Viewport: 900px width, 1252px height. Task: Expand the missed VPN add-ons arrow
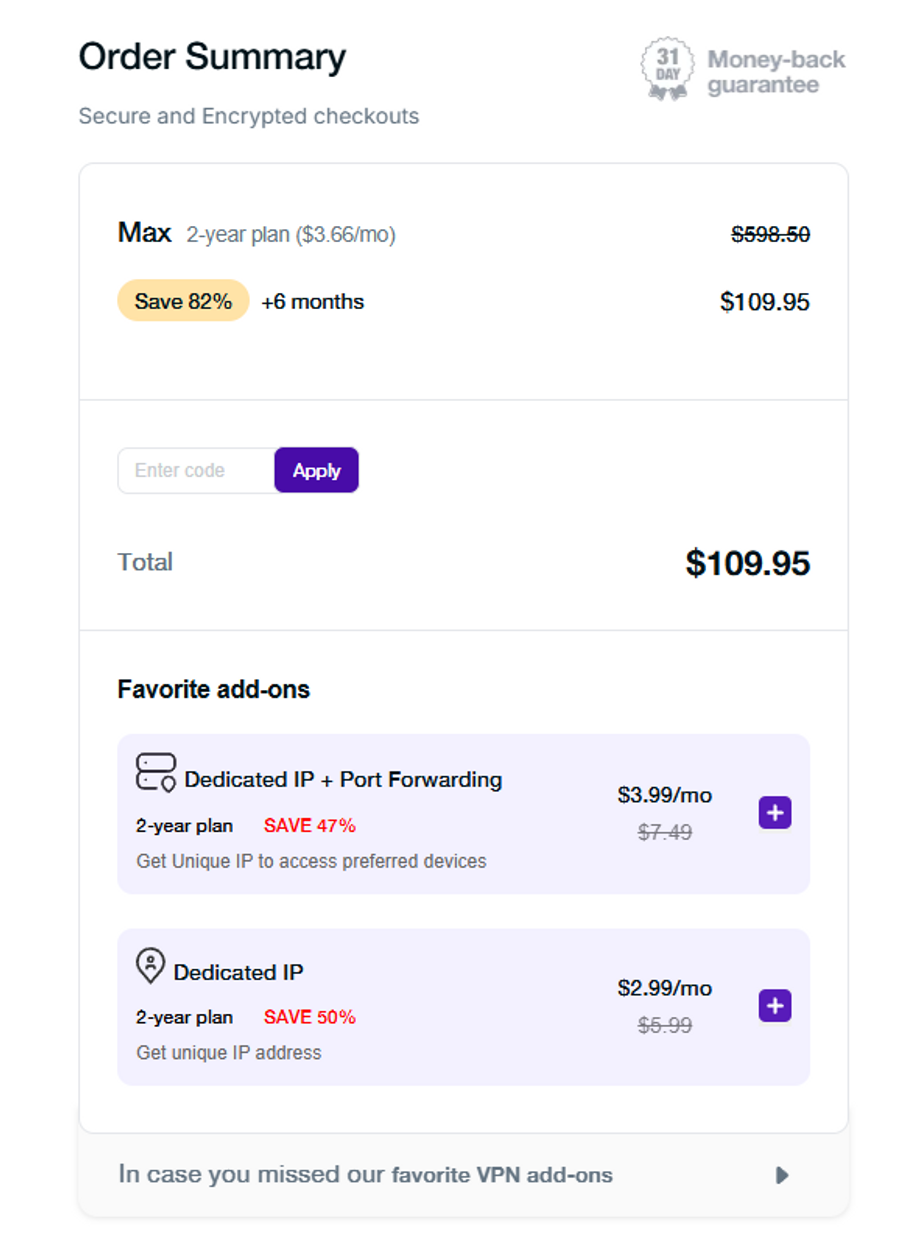pyautogui.click(x=782, y=1175)
